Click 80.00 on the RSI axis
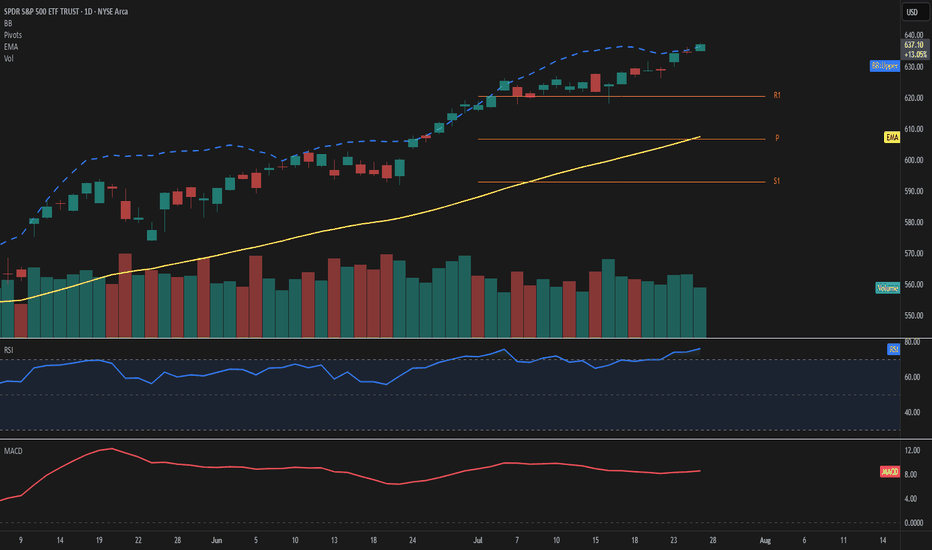 pyautogui.click(x=912, y=342)
